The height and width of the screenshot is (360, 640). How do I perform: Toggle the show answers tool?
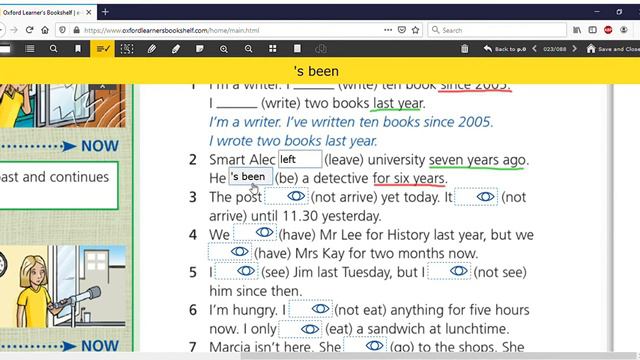[102, 49]
